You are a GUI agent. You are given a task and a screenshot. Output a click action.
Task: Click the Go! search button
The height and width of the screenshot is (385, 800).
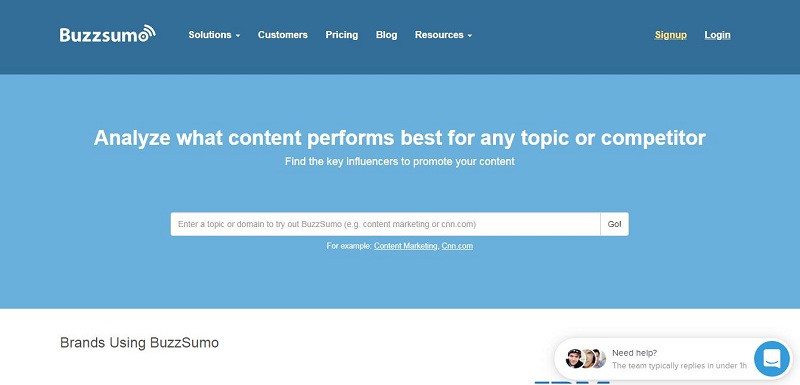[x=614, y=224]
